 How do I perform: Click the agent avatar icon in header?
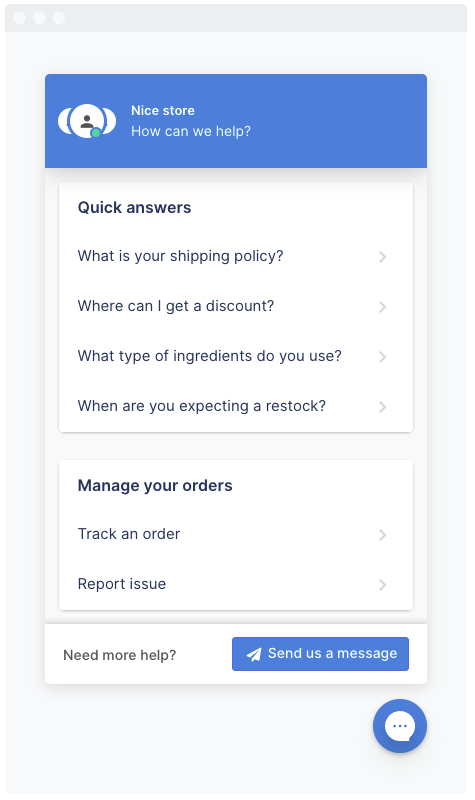(87, 121)
